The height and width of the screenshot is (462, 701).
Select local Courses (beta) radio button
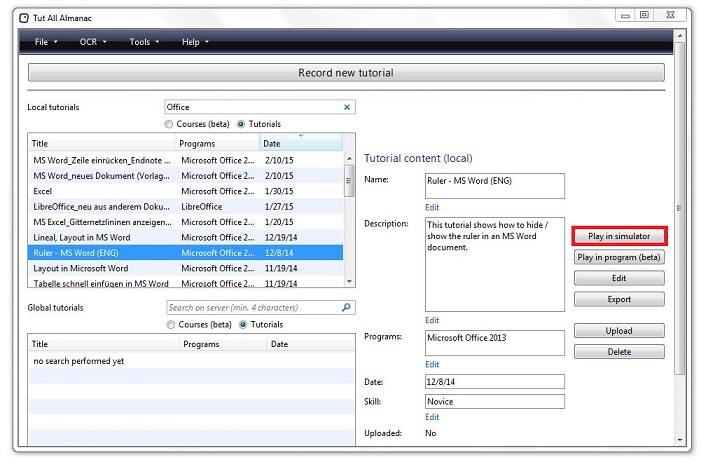170,124
